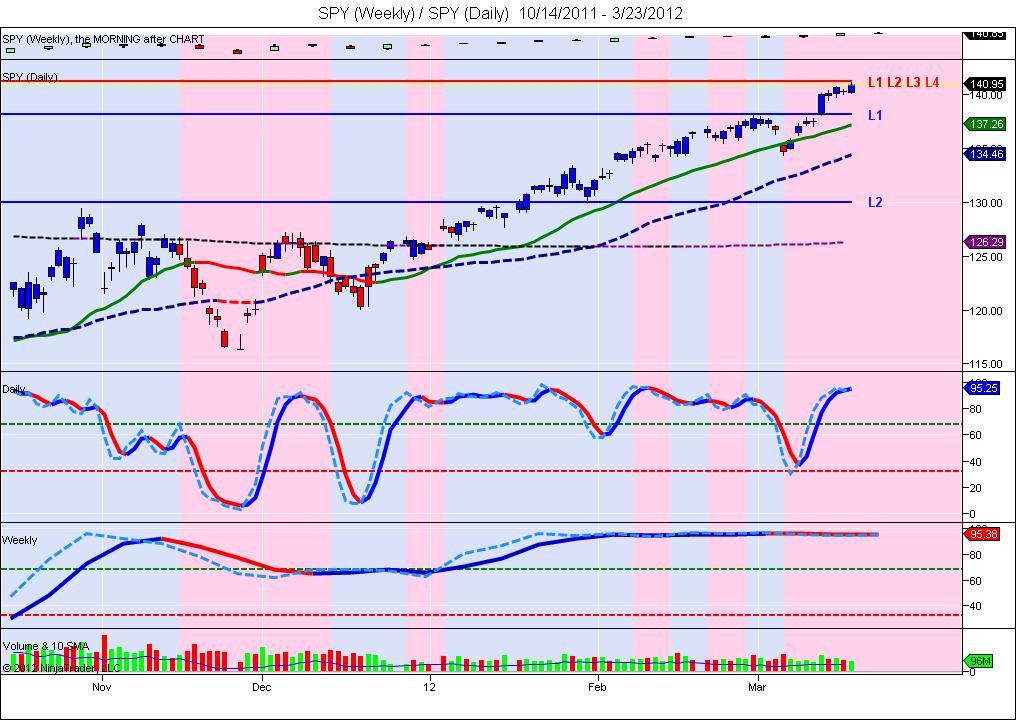This screenshot has width=1016, height=720.
Task: Select the purple 126.29 price marker
Action: pyautogui.click(x=985, y=242)
